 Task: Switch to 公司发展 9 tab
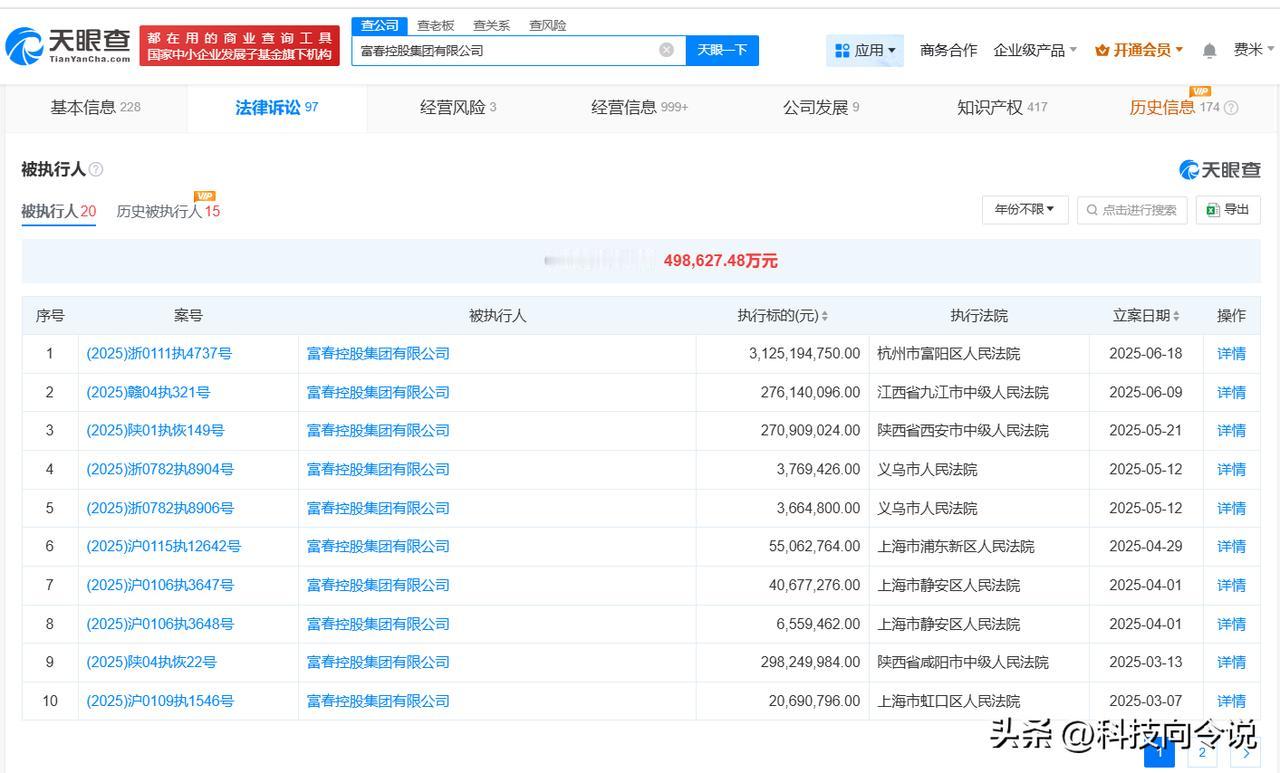pyautogui.click(x=821, y=108)
